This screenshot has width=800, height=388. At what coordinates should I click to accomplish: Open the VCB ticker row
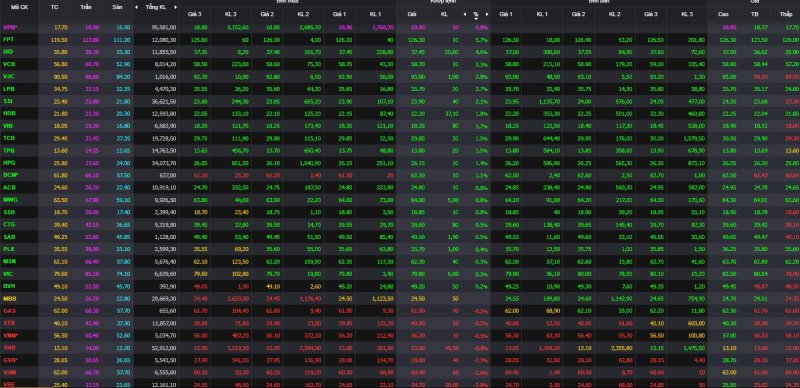pos(8,64)
